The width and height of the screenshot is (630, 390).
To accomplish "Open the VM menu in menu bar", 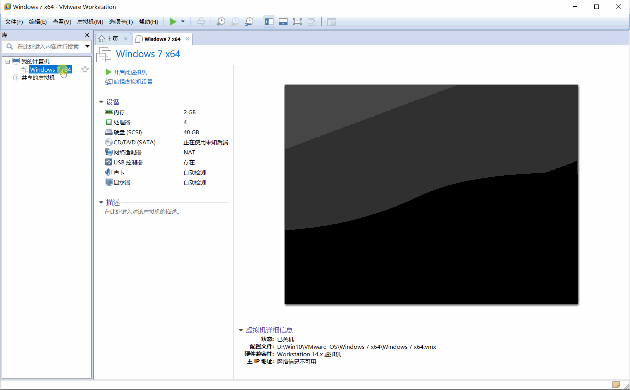I will point(90,22).
